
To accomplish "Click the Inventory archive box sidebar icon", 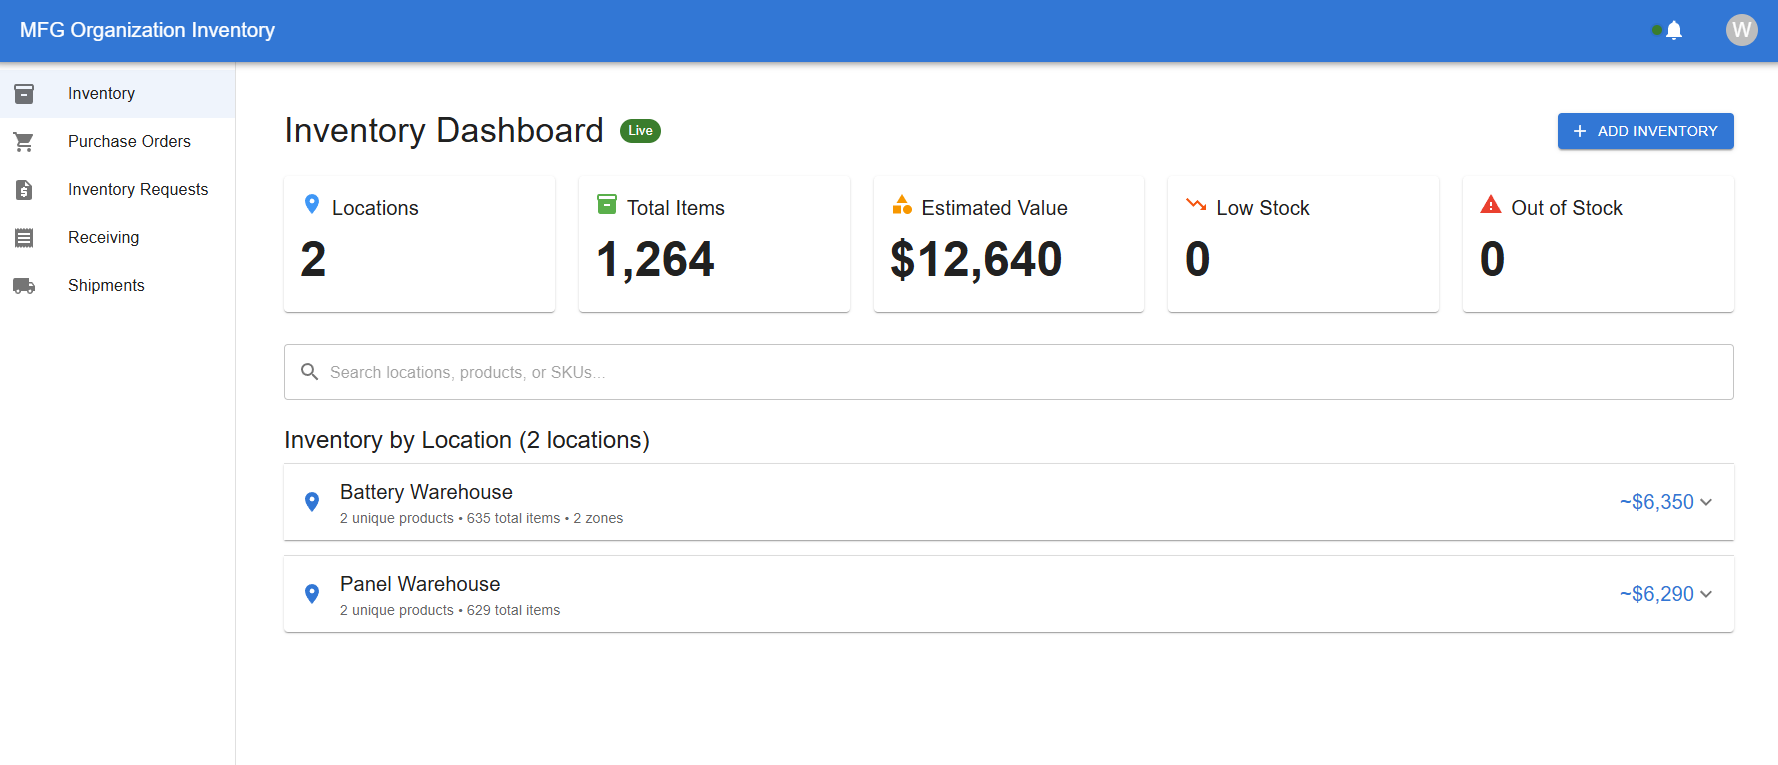I will coord(24,93).
